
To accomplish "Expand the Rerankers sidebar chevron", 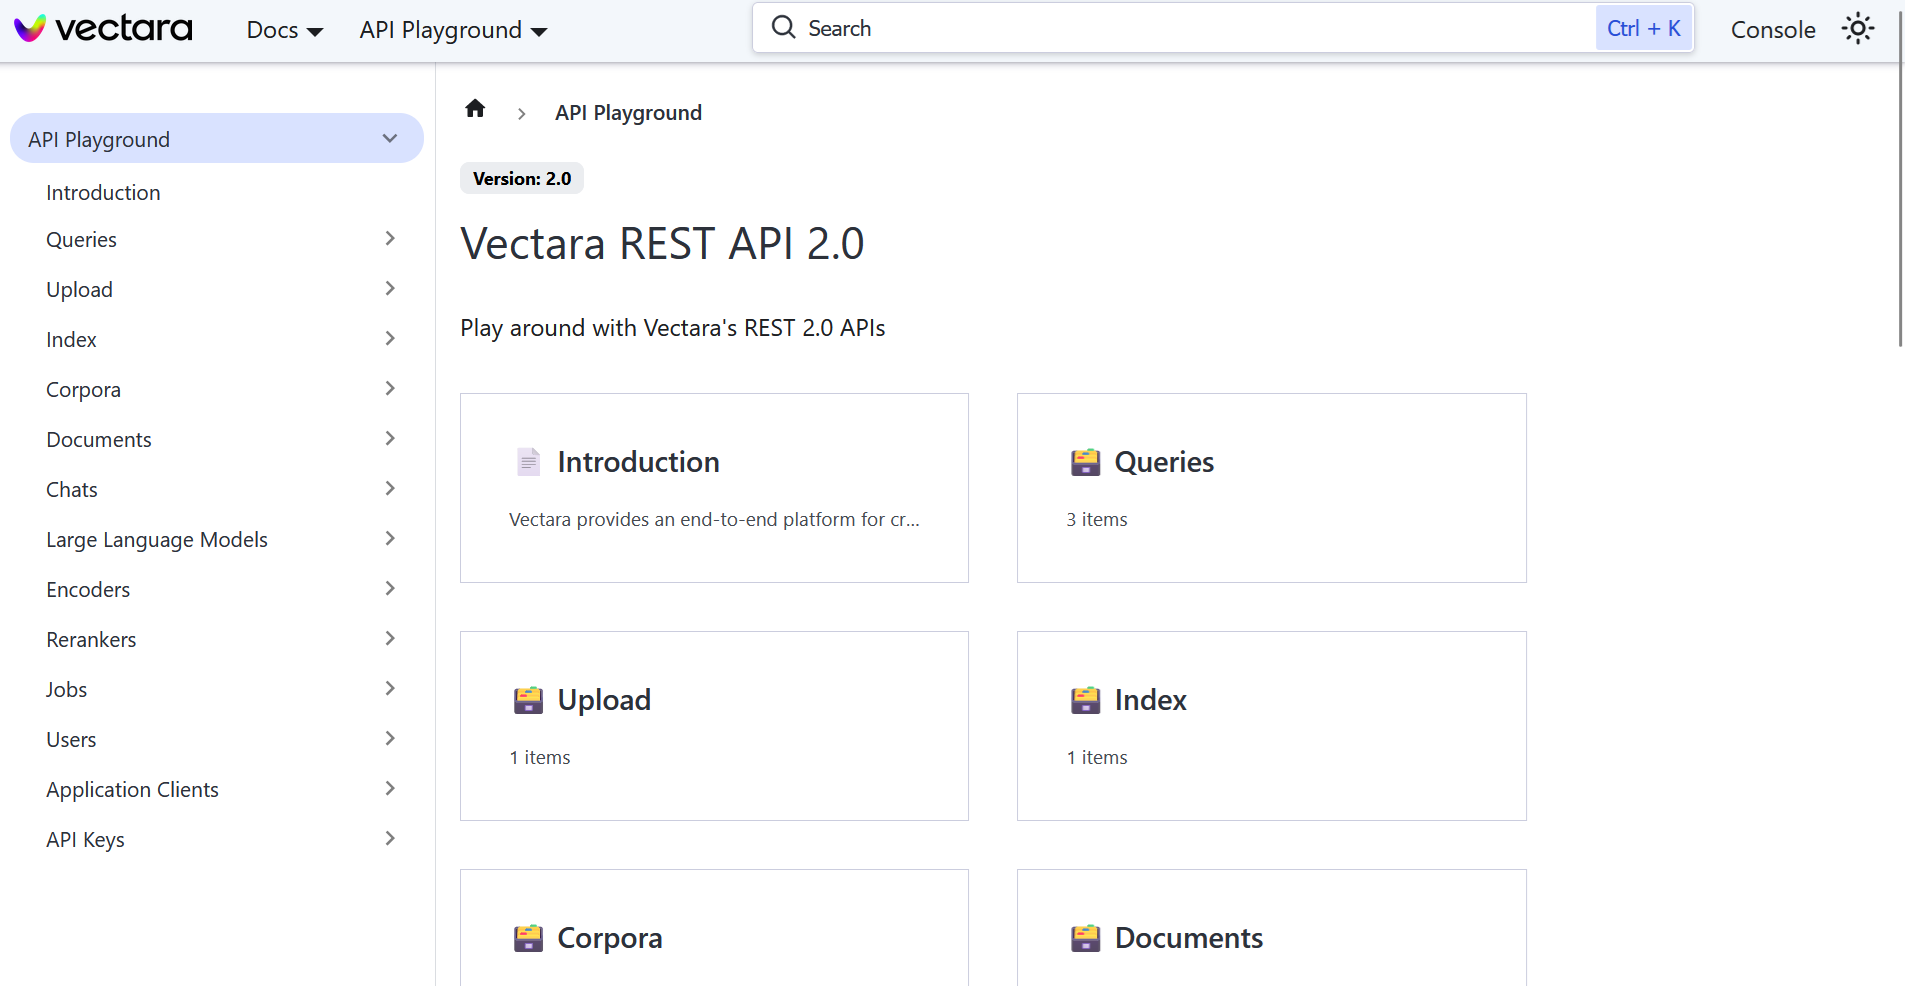I will coord(390,639).
